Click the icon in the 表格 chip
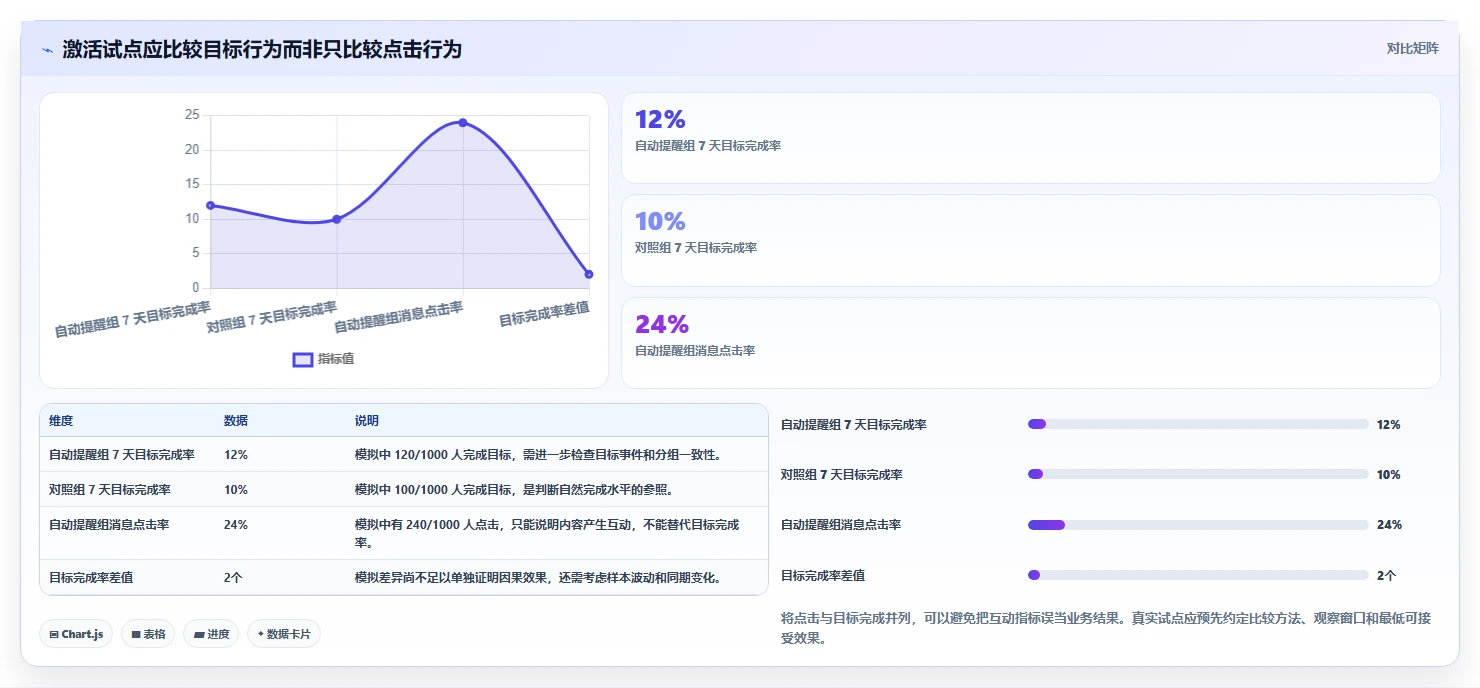The image size is (1480, 688). (135, 634)
